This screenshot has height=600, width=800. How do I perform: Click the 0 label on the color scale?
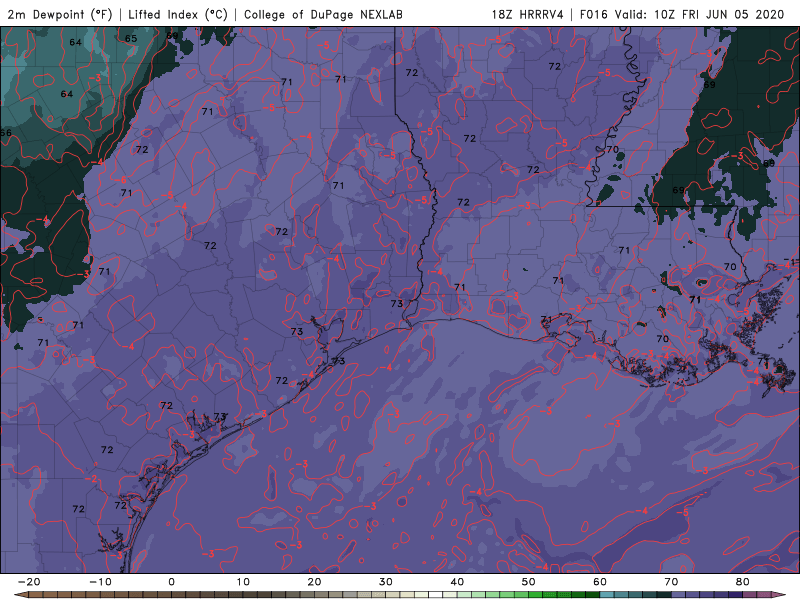tap(171, 582)
